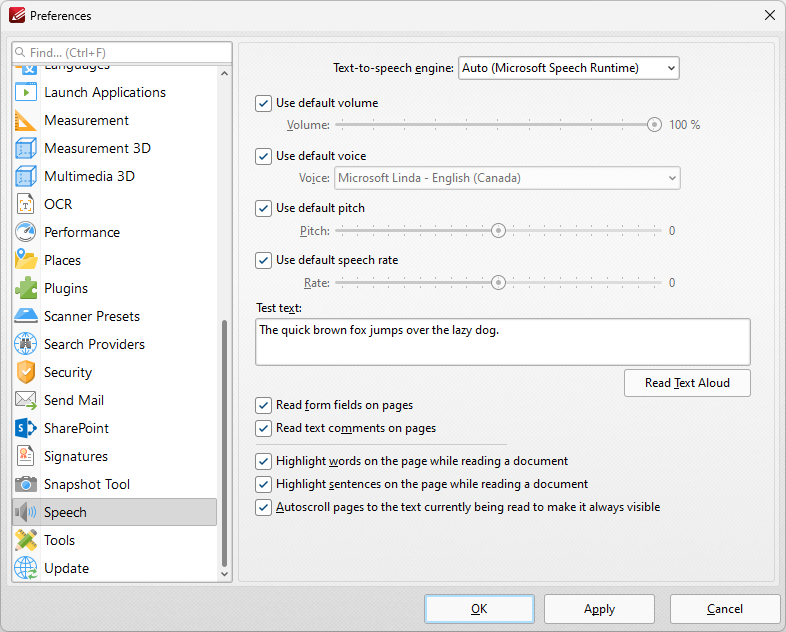Click in the Test text box

503,342
